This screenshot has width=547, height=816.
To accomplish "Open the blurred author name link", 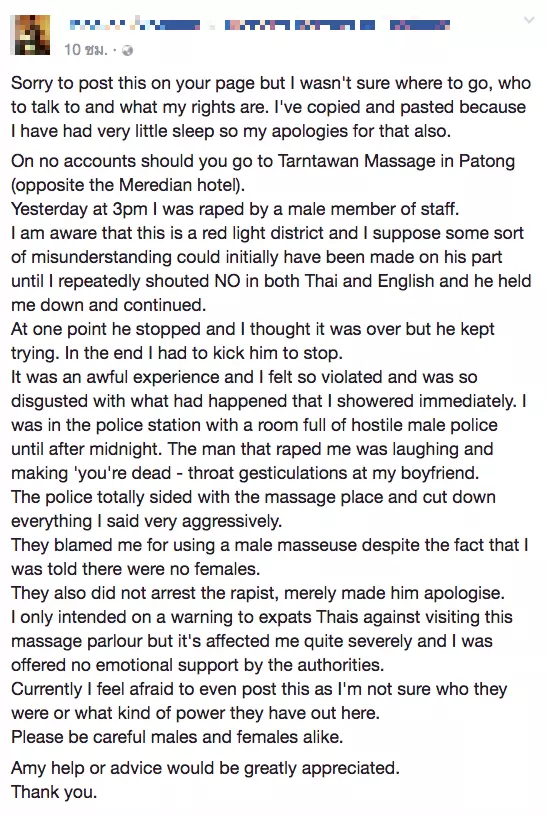I will point(135,24).
